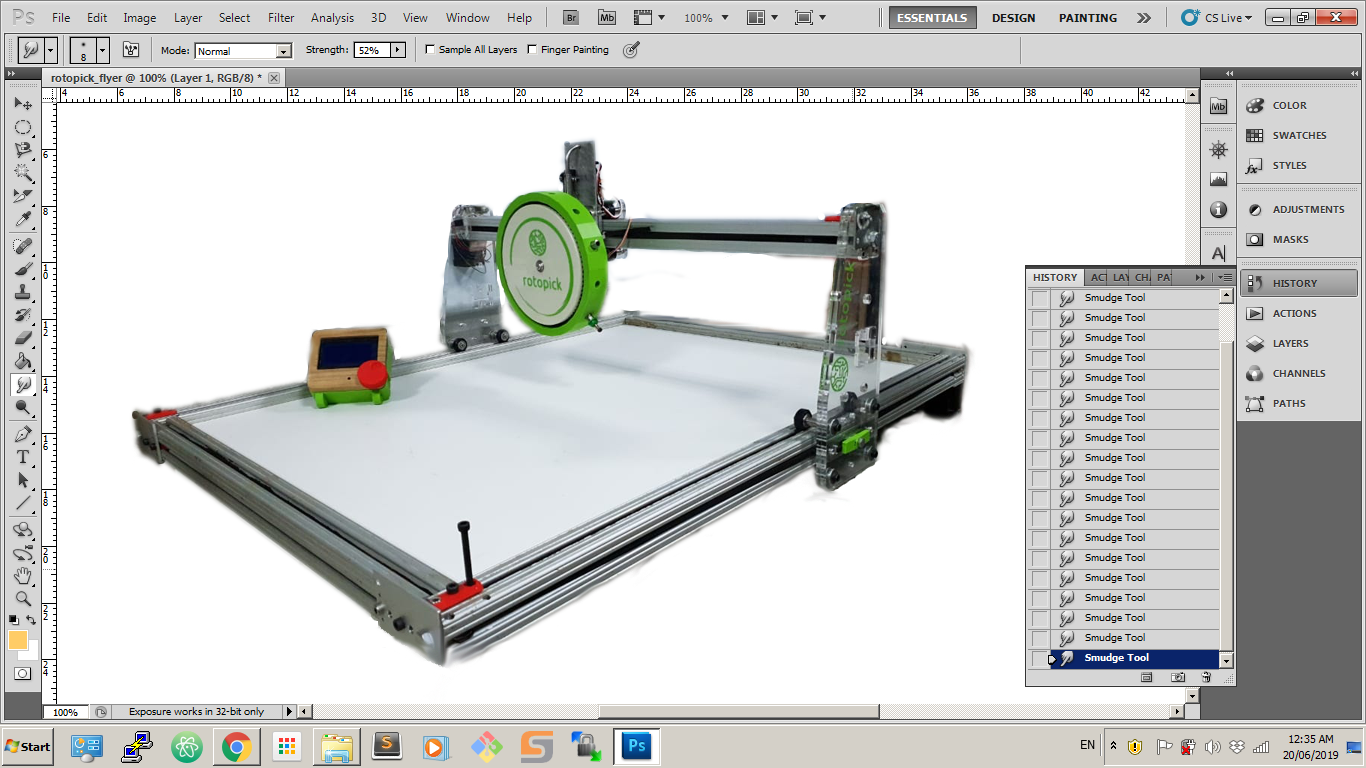Select the History Brush tool
1366x768 pixels.
(23, 315)
